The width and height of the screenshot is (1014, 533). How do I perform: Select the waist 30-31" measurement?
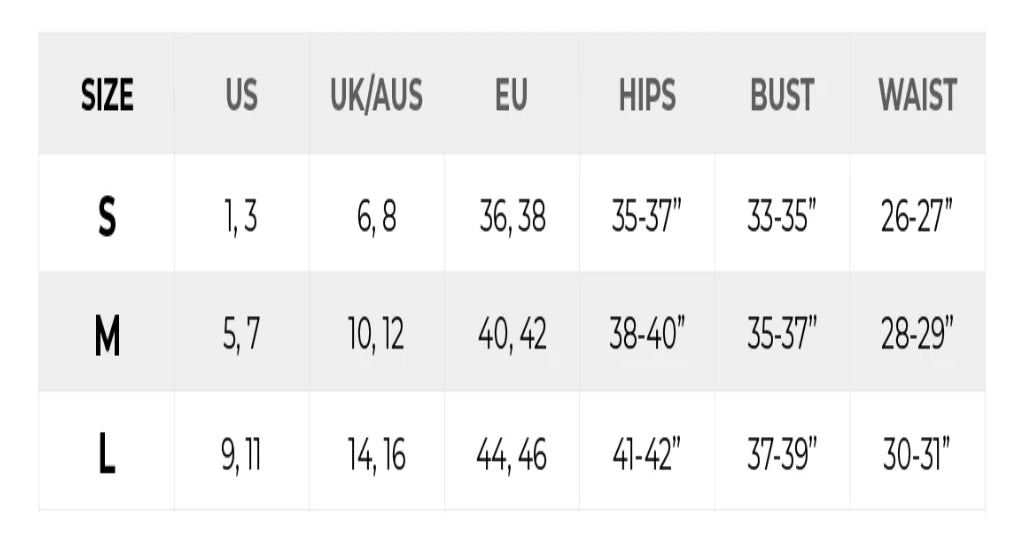[x=917, y=455]
